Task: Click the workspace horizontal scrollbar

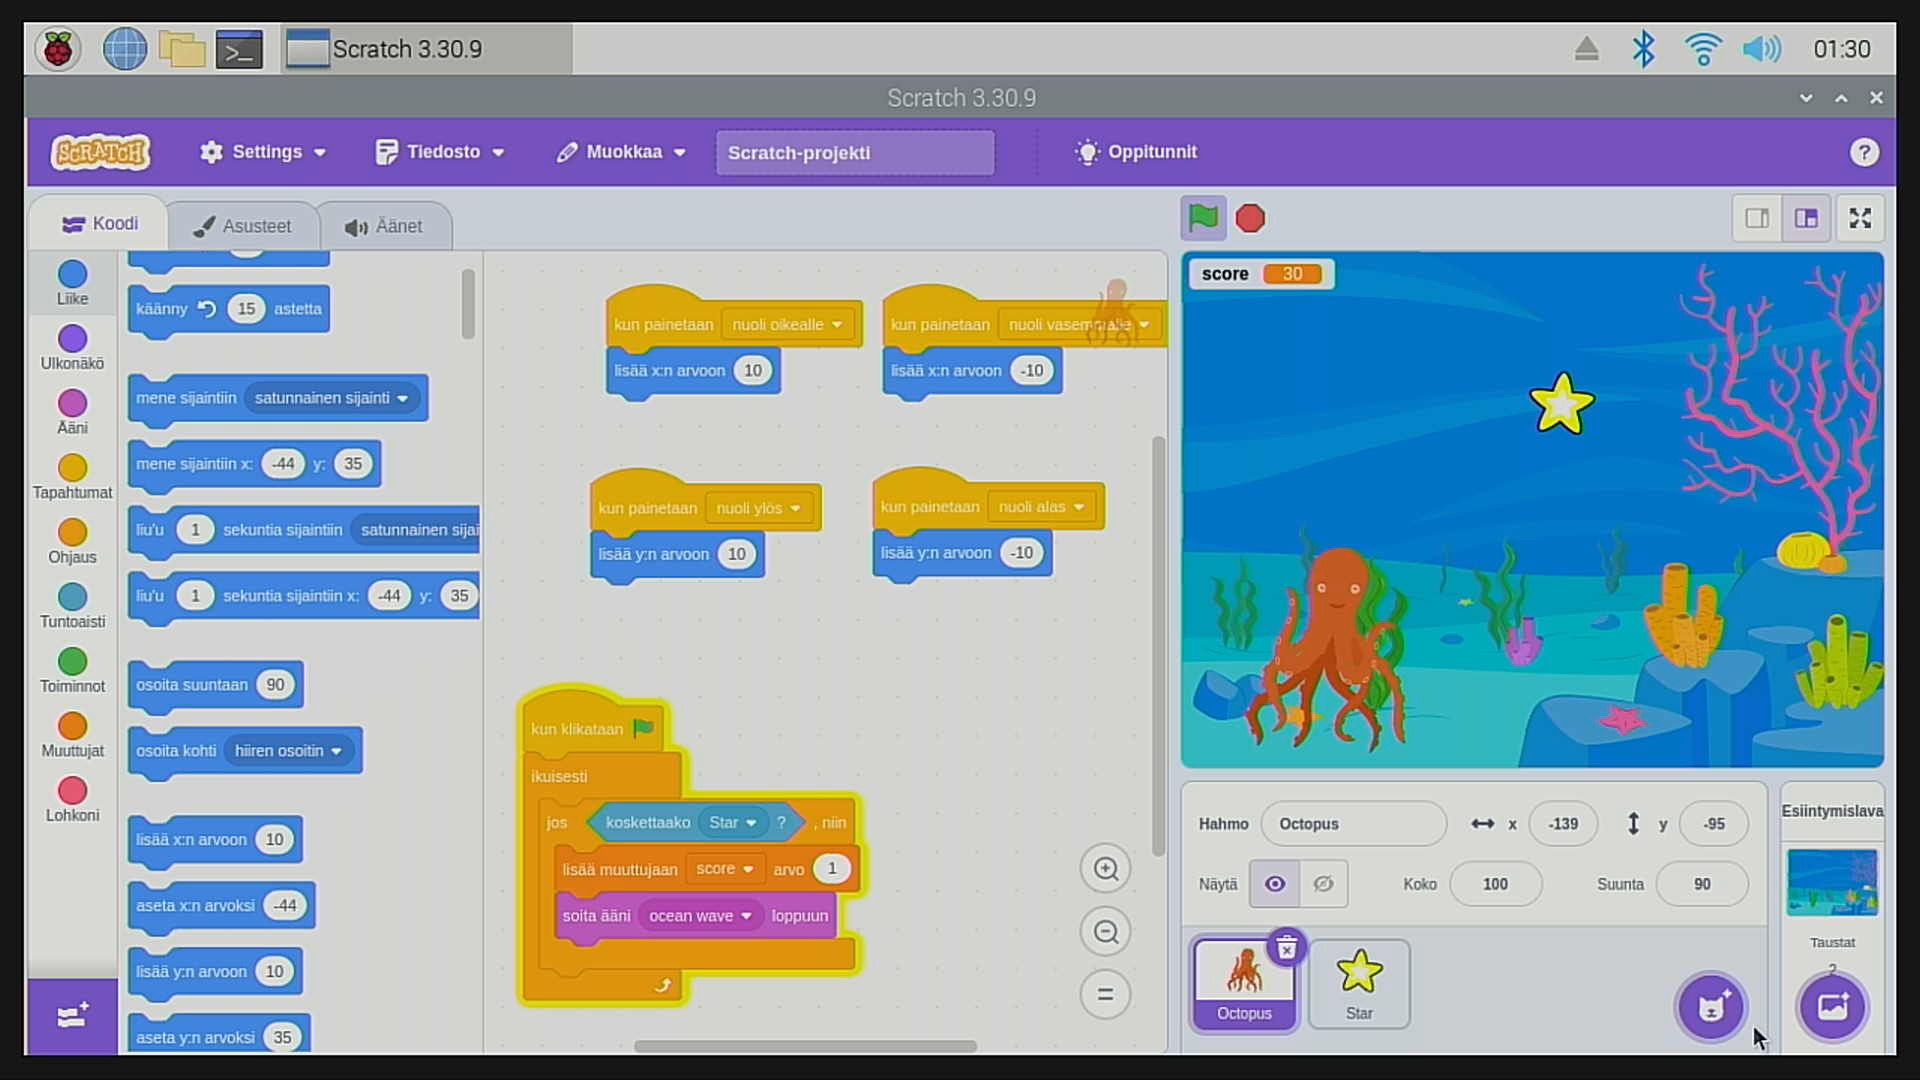Action: 805,1046
